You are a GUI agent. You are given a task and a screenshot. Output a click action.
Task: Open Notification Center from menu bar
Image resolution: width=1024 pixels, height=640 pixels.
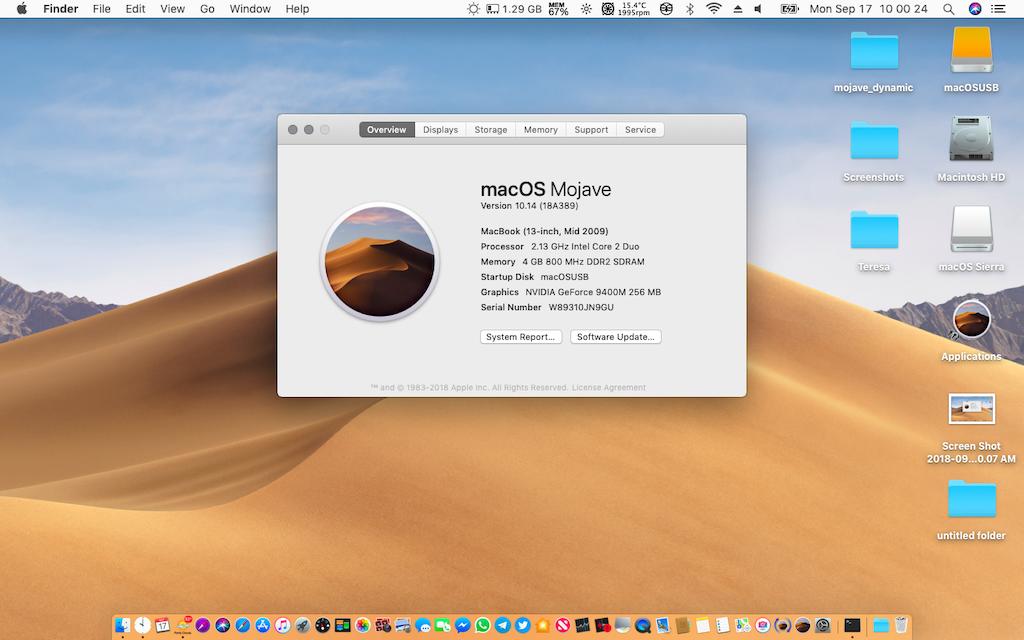coord(998,8)
